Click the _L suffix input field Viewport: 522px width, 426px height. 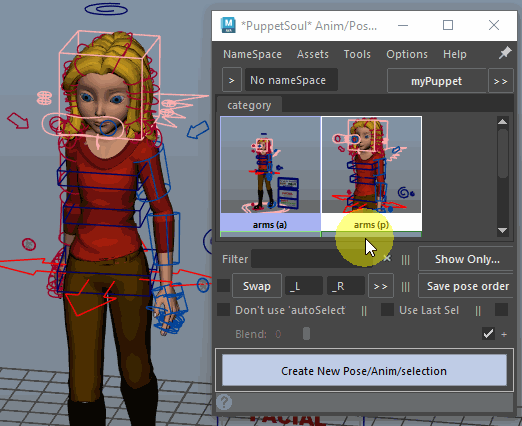point(304,286)
